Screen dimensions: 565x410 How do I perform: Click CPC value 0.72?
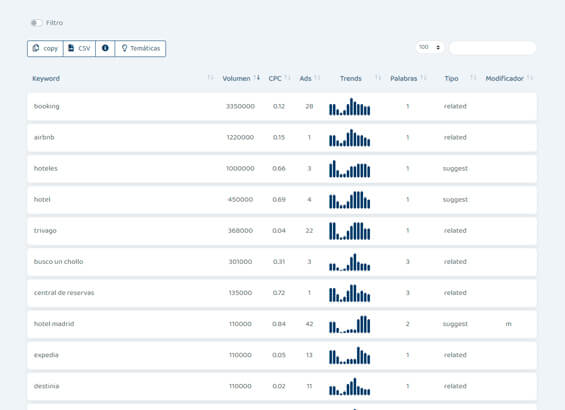[279, 293]
